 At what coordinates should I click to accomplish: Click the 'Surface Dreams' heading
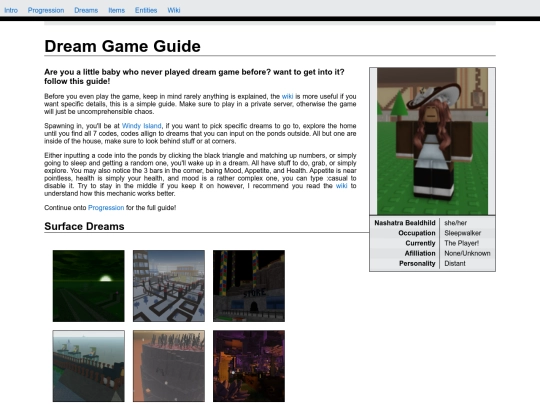[84, 226]
